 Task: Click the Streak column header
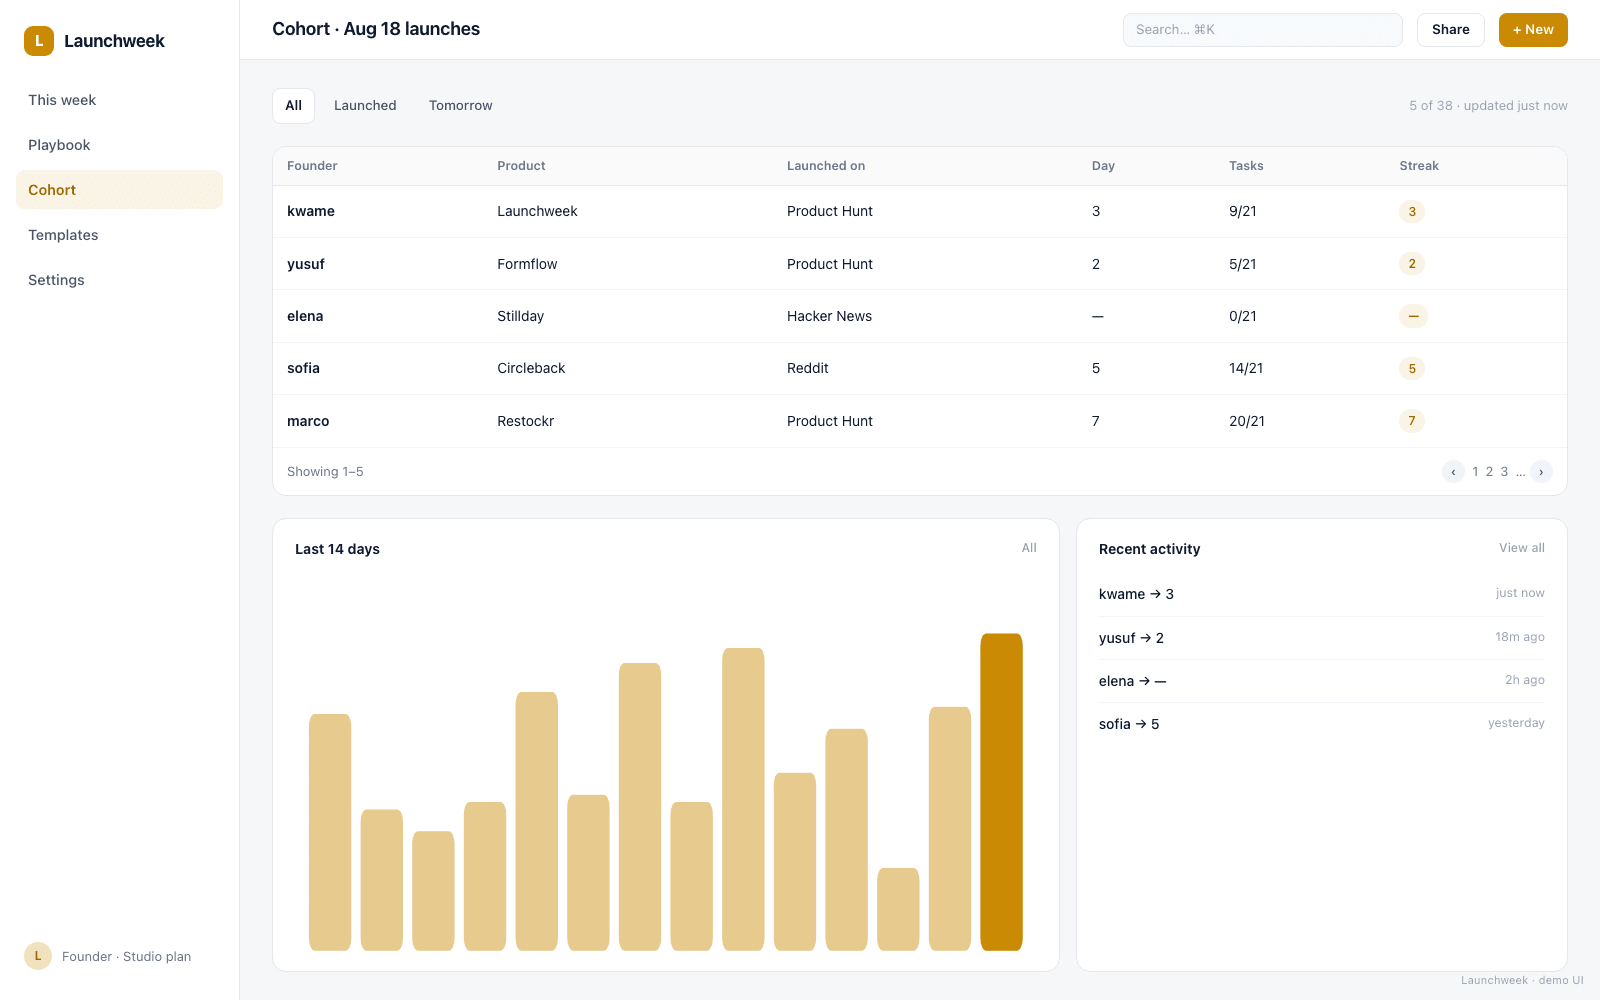point(1419,166)
